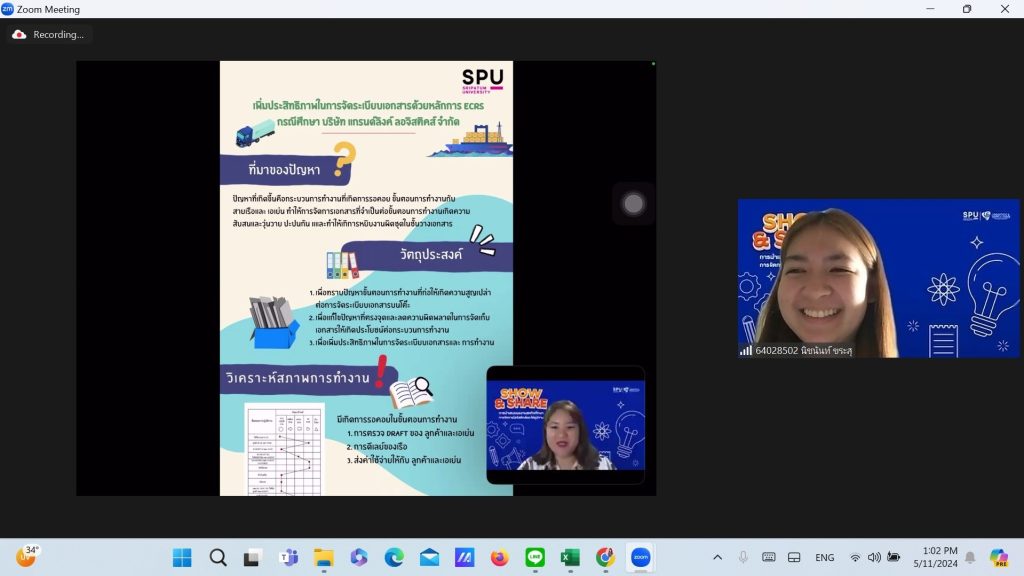This screenshot has width=1024, height=576.
Task: Launch Firefox from the taskbar
Action: pyautogui.click(x=500, y=558)
